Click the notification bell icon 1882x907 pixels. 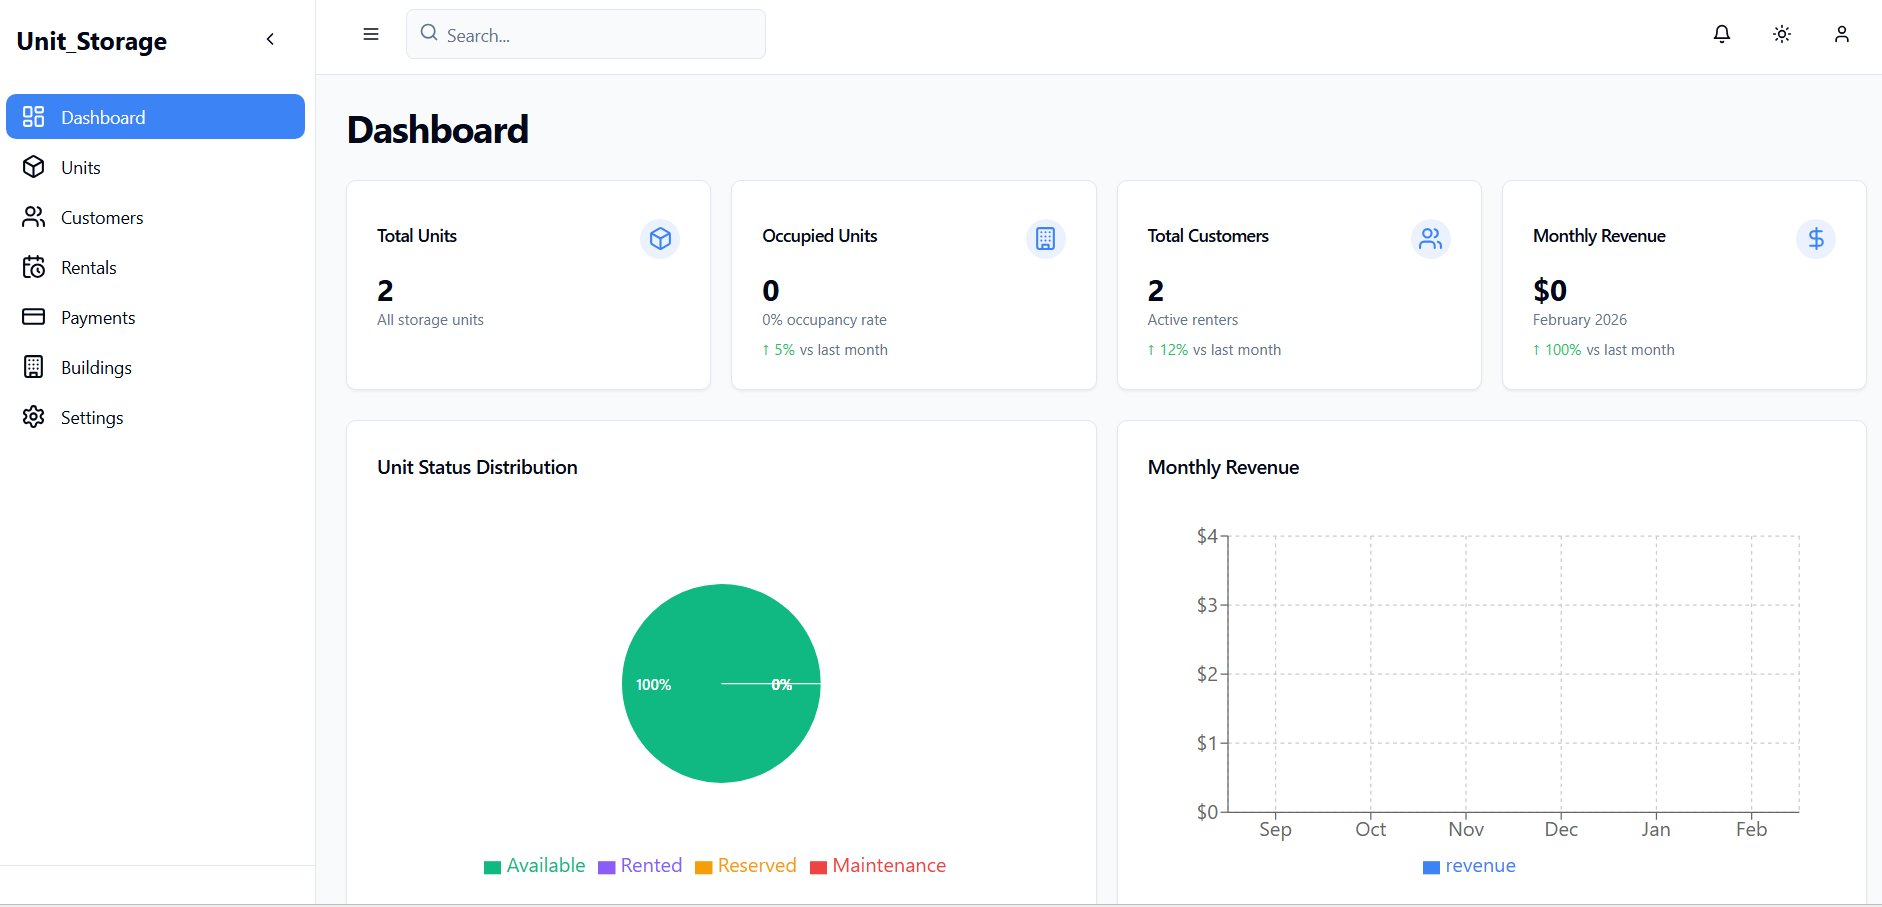point(1721,34)
